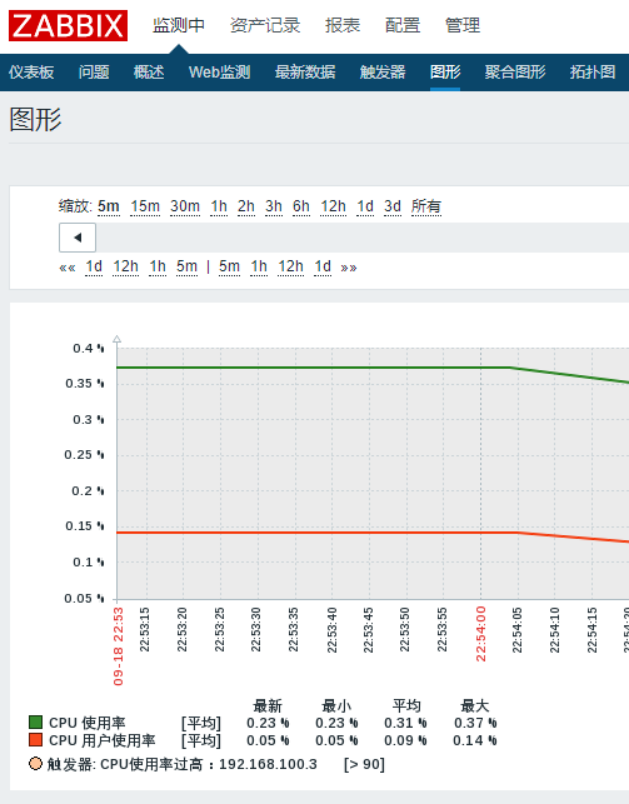Click the orange 触发器 legend circle
Viewport: 629px width, 804px height.
(35, 764)
